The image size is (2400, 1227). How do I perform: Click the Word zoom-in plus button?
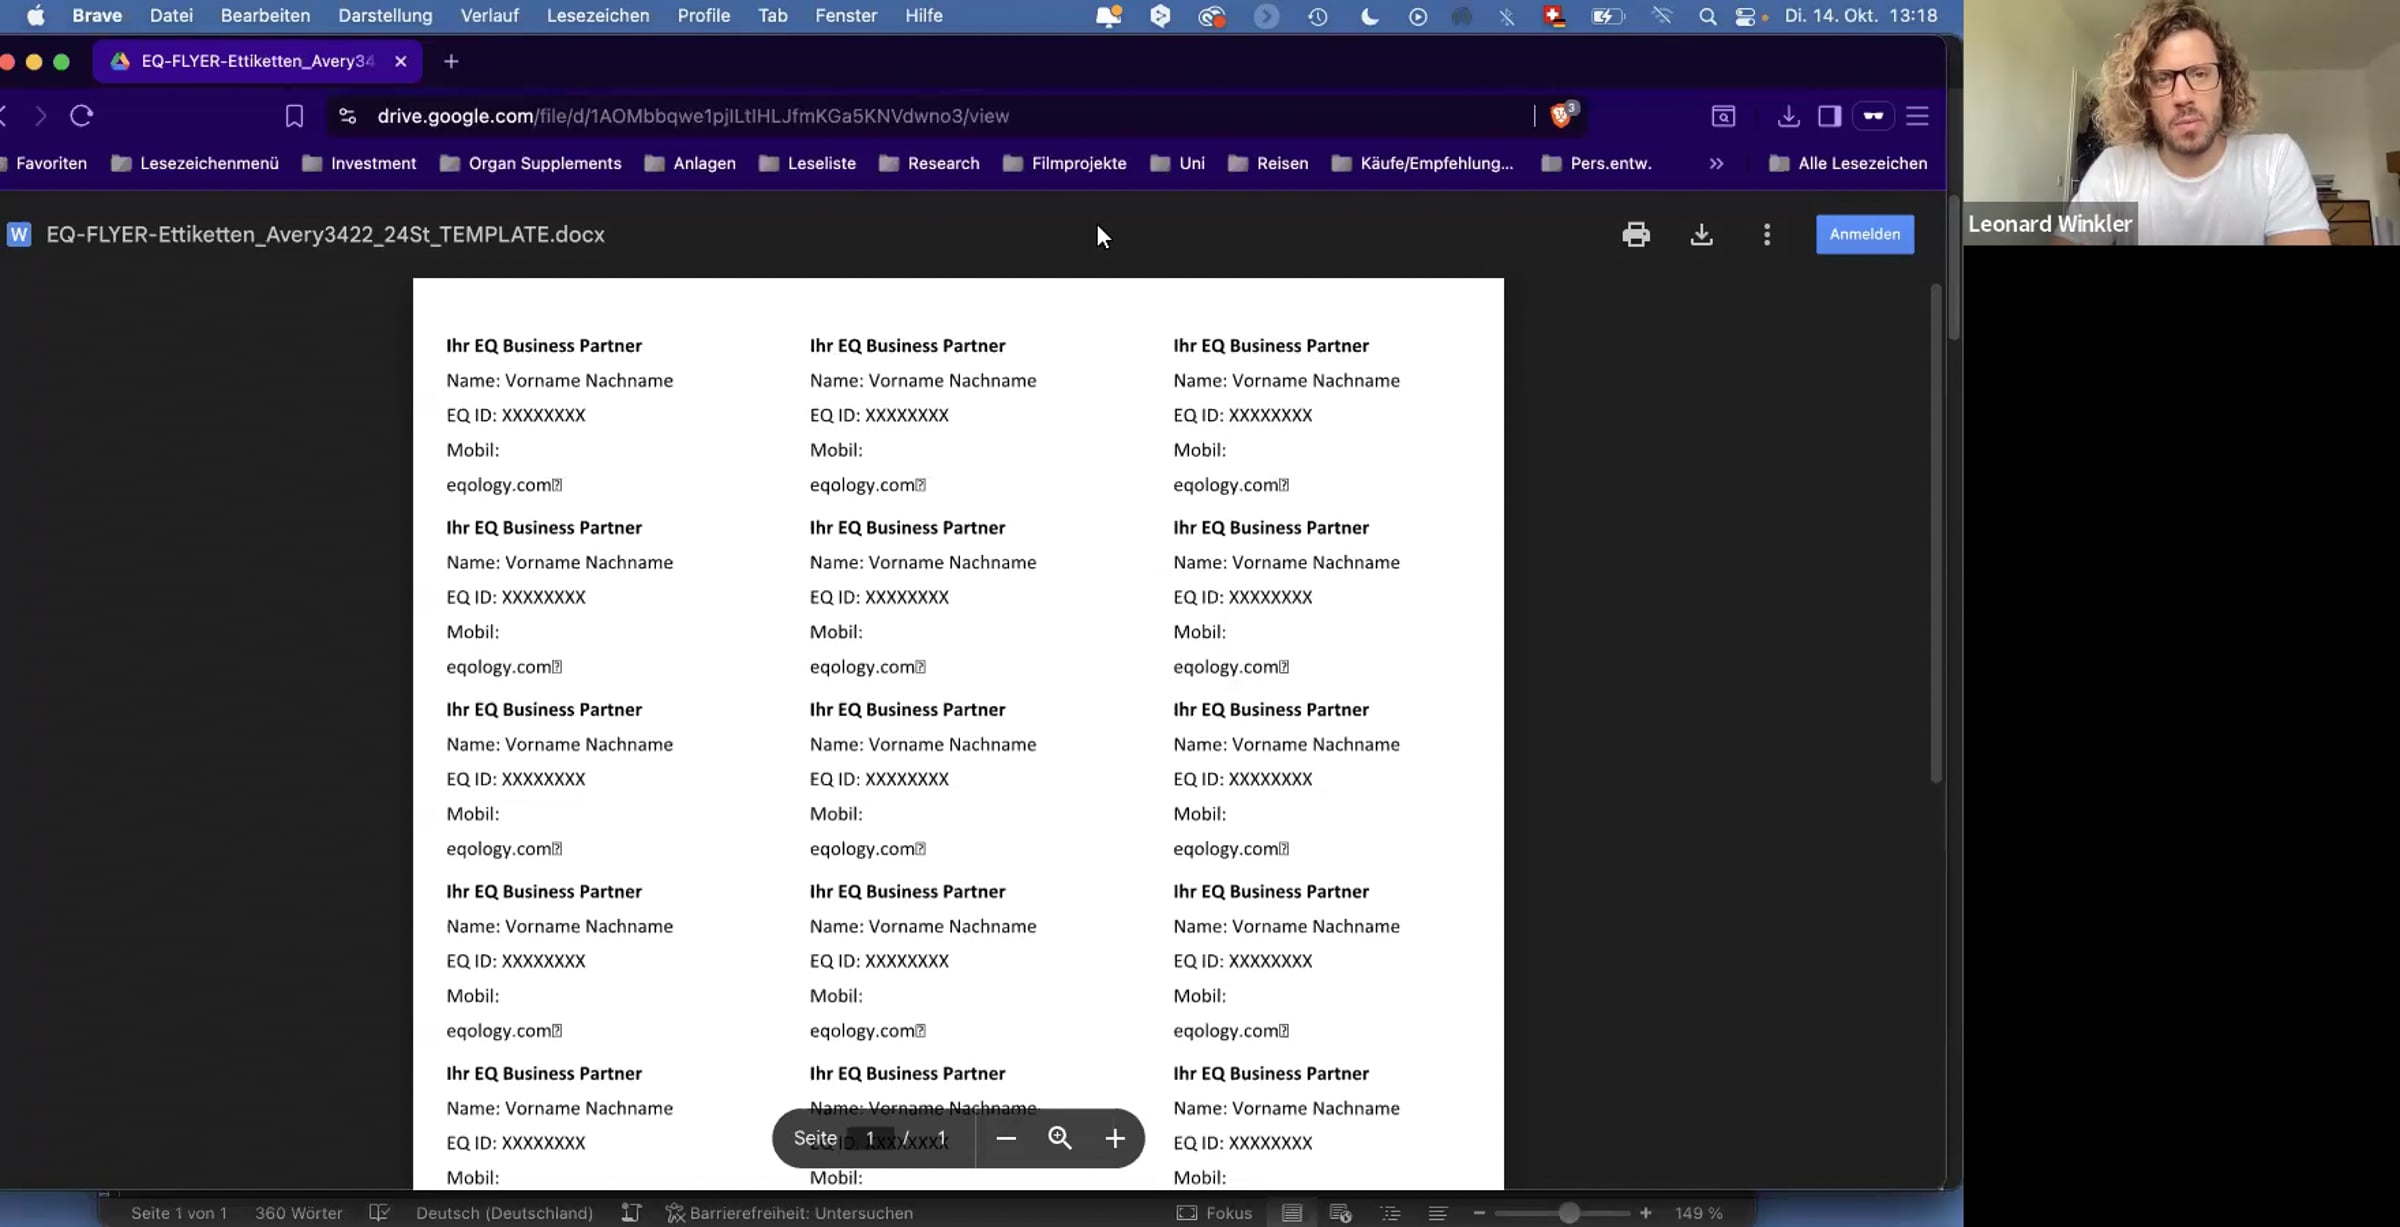click(1646, 1213)
